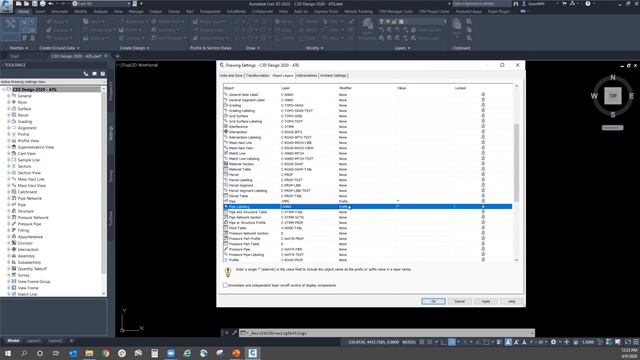Viewport: 640px width, 360px height.
Task: Toggle lock for the Pipe layer row
Action: [x=483, y=201]
